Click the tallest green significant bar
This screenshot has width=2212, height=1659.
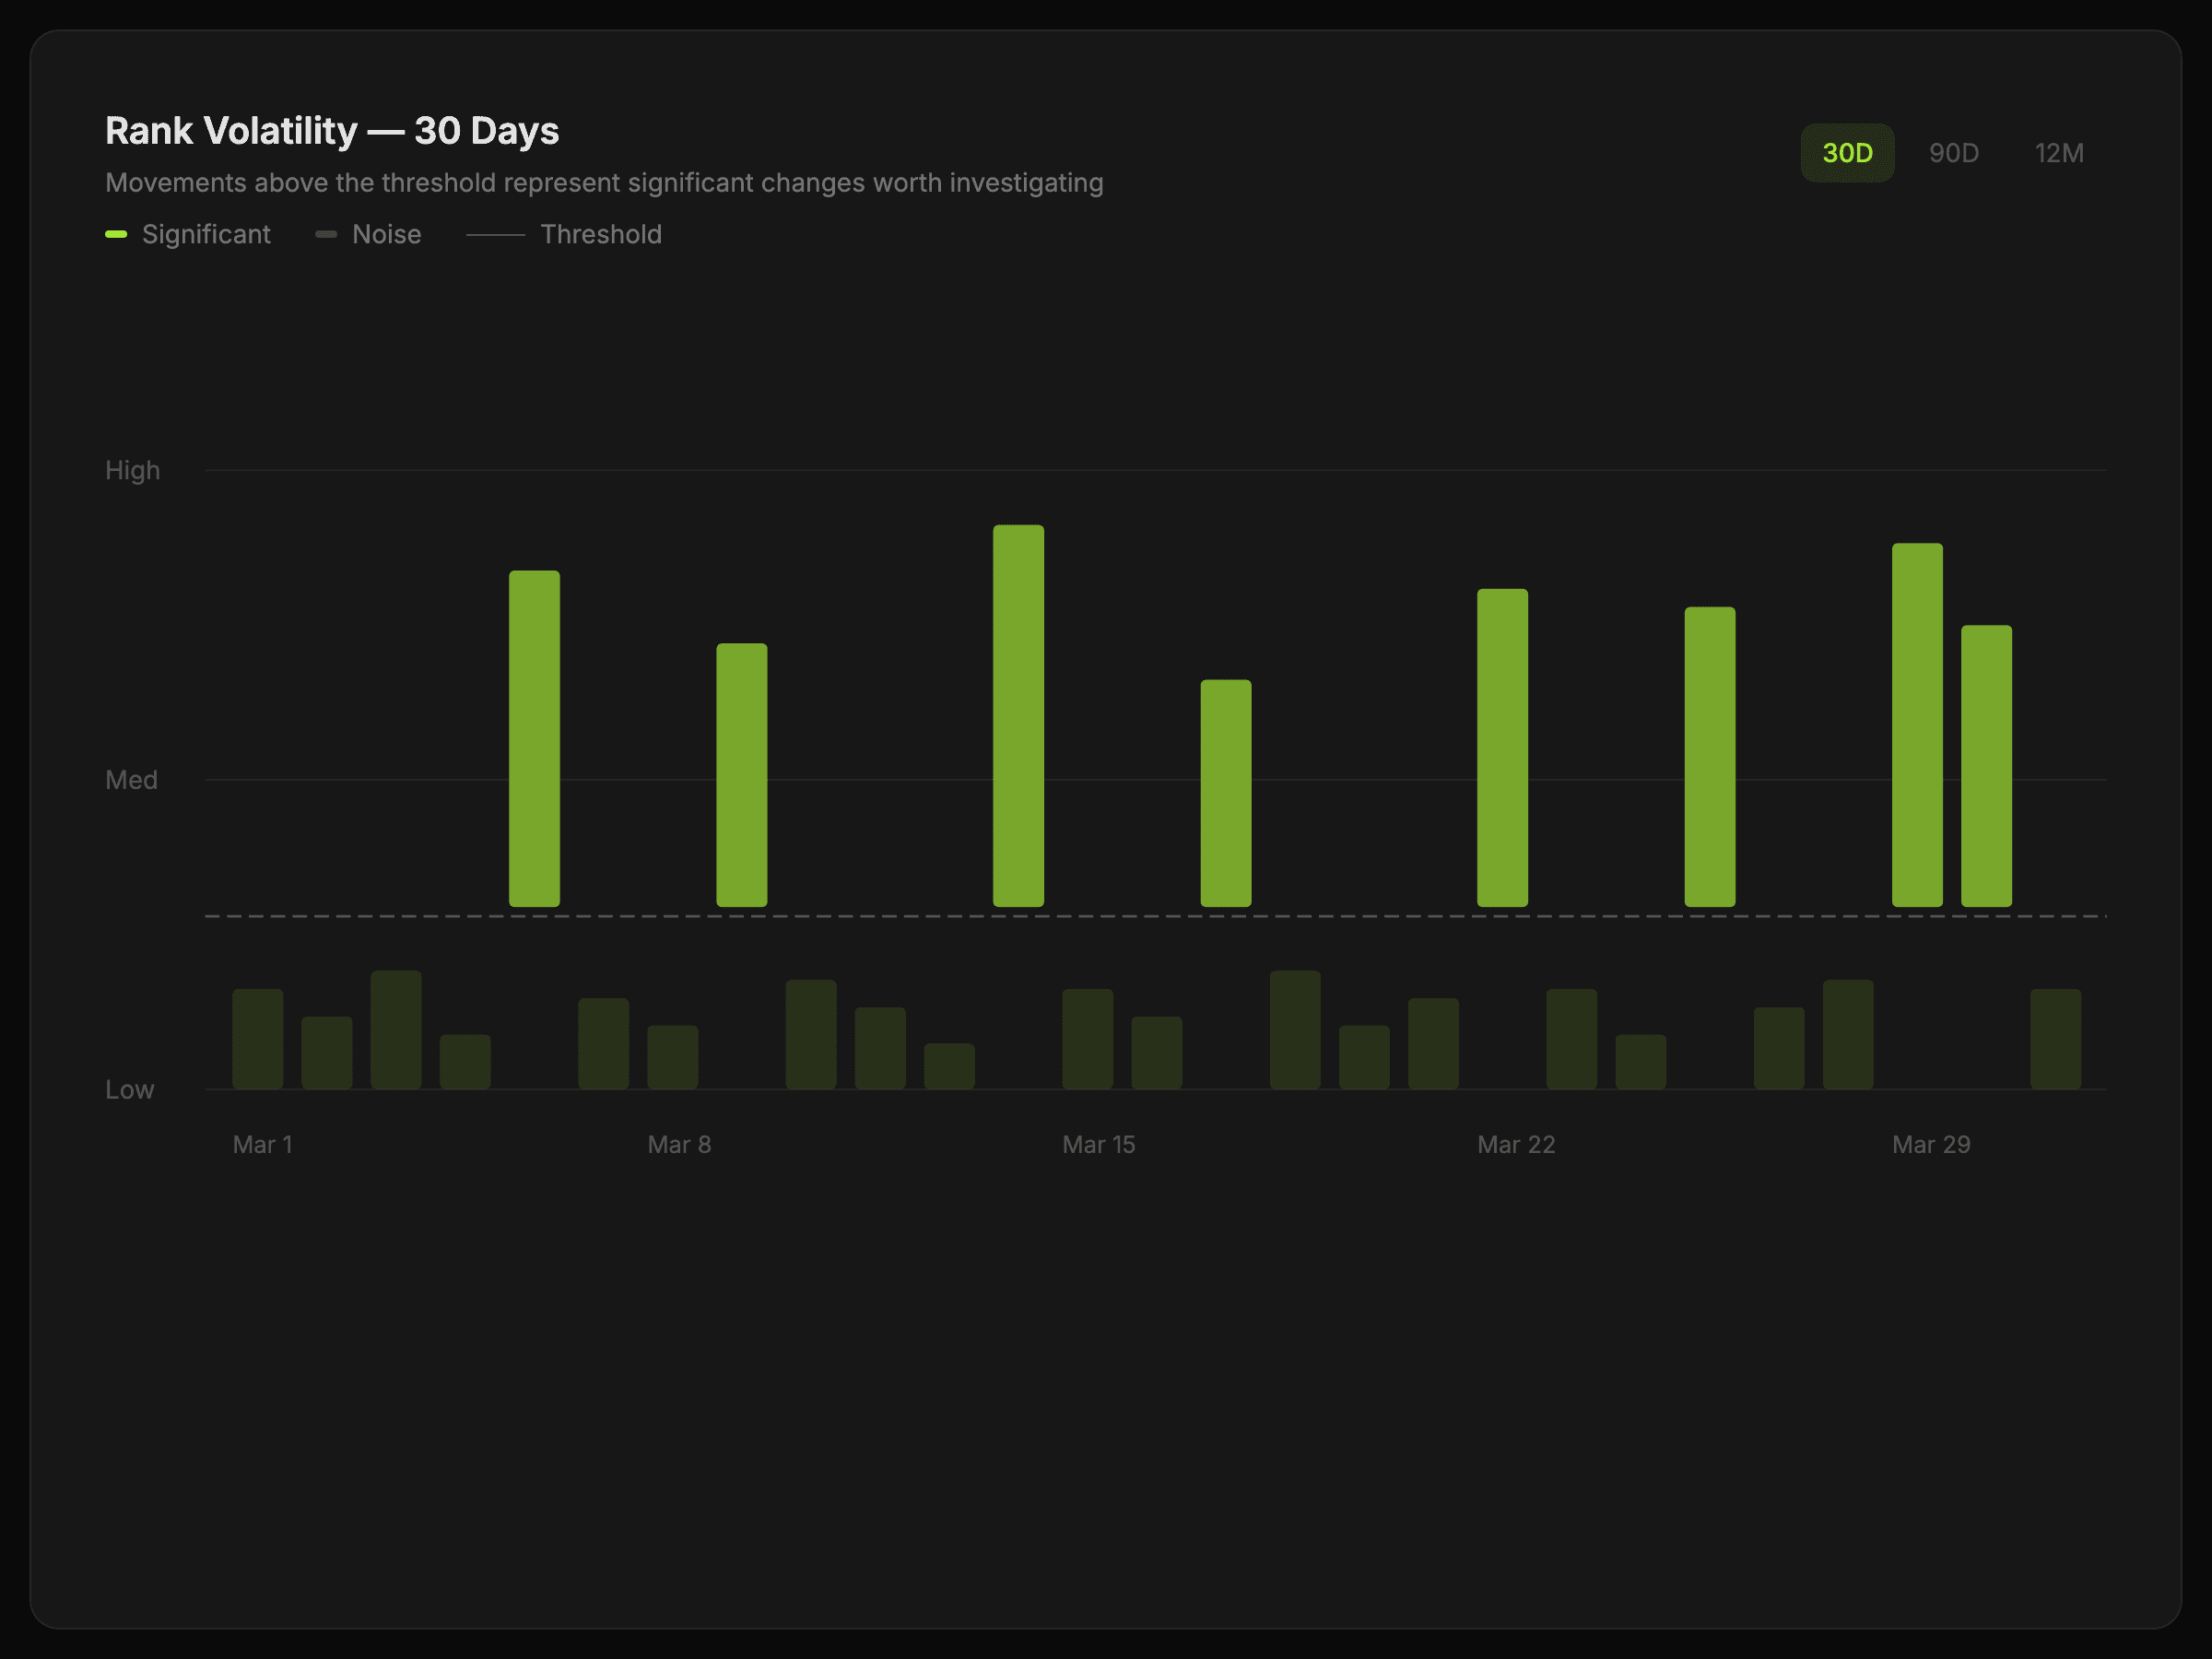[x=1018, y=715]
